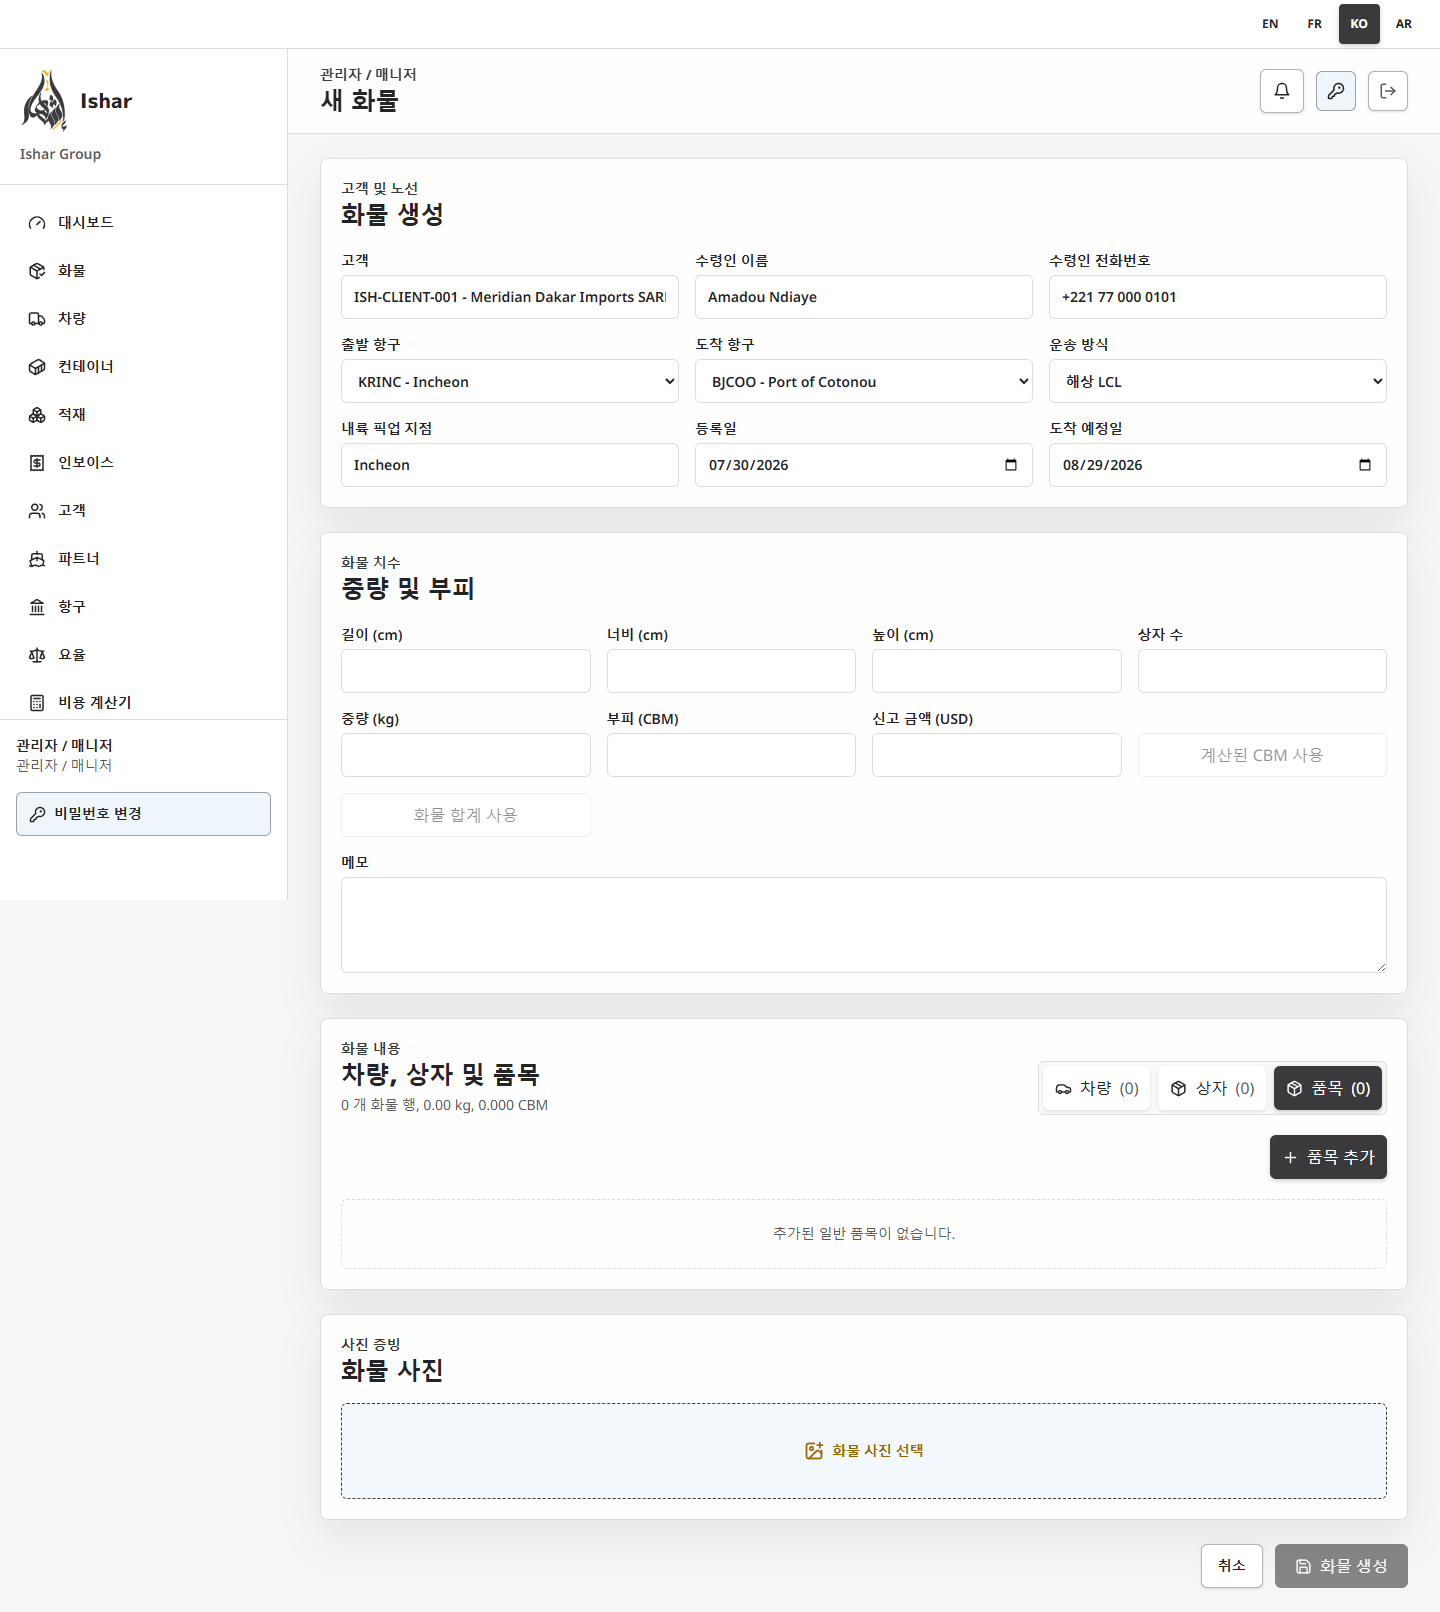Expand the 출발 항구 KRINC - Incheon dropdown

510,381
